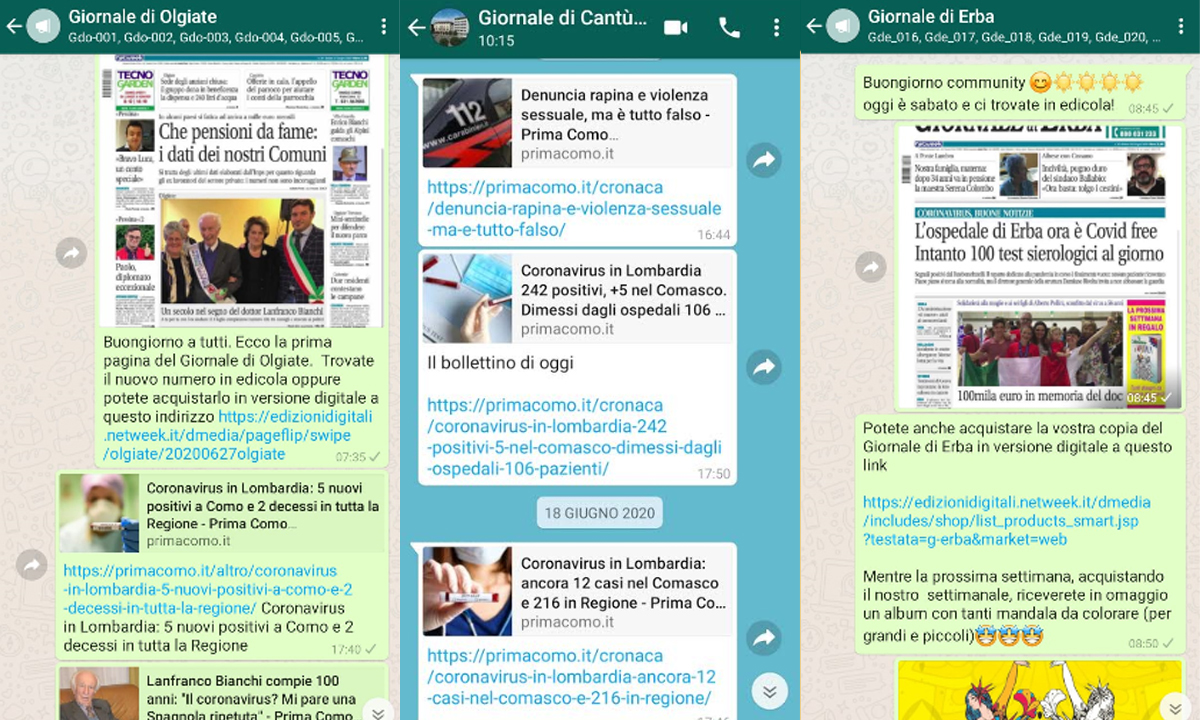Image resolution: width=1200 pixels, height=720 pixels.
Task: Jump to latest message in Olgiate chat
Action: (377, 711)
